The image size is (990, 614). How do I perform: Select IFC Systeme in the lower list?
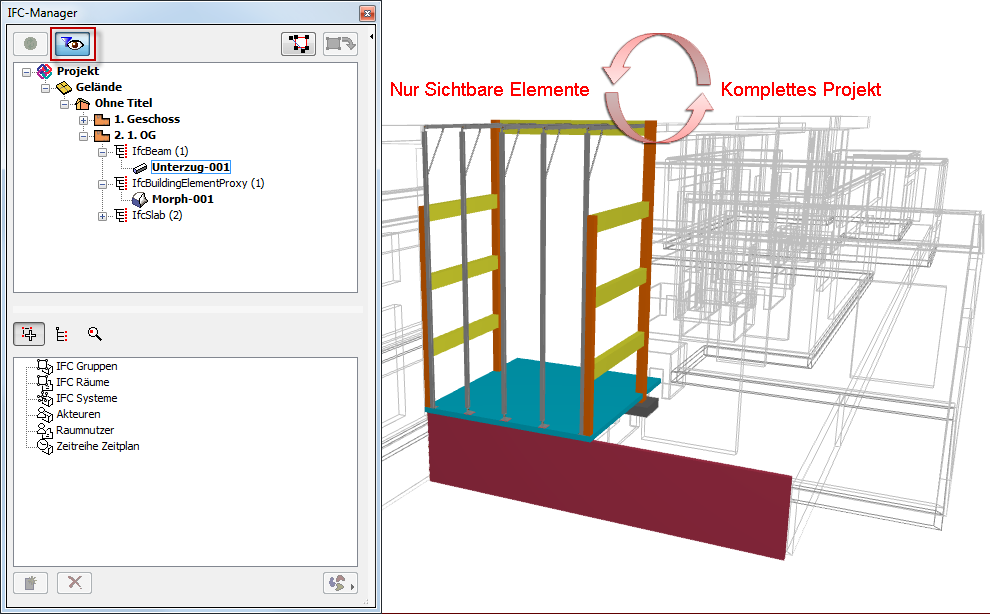(86, 398)
